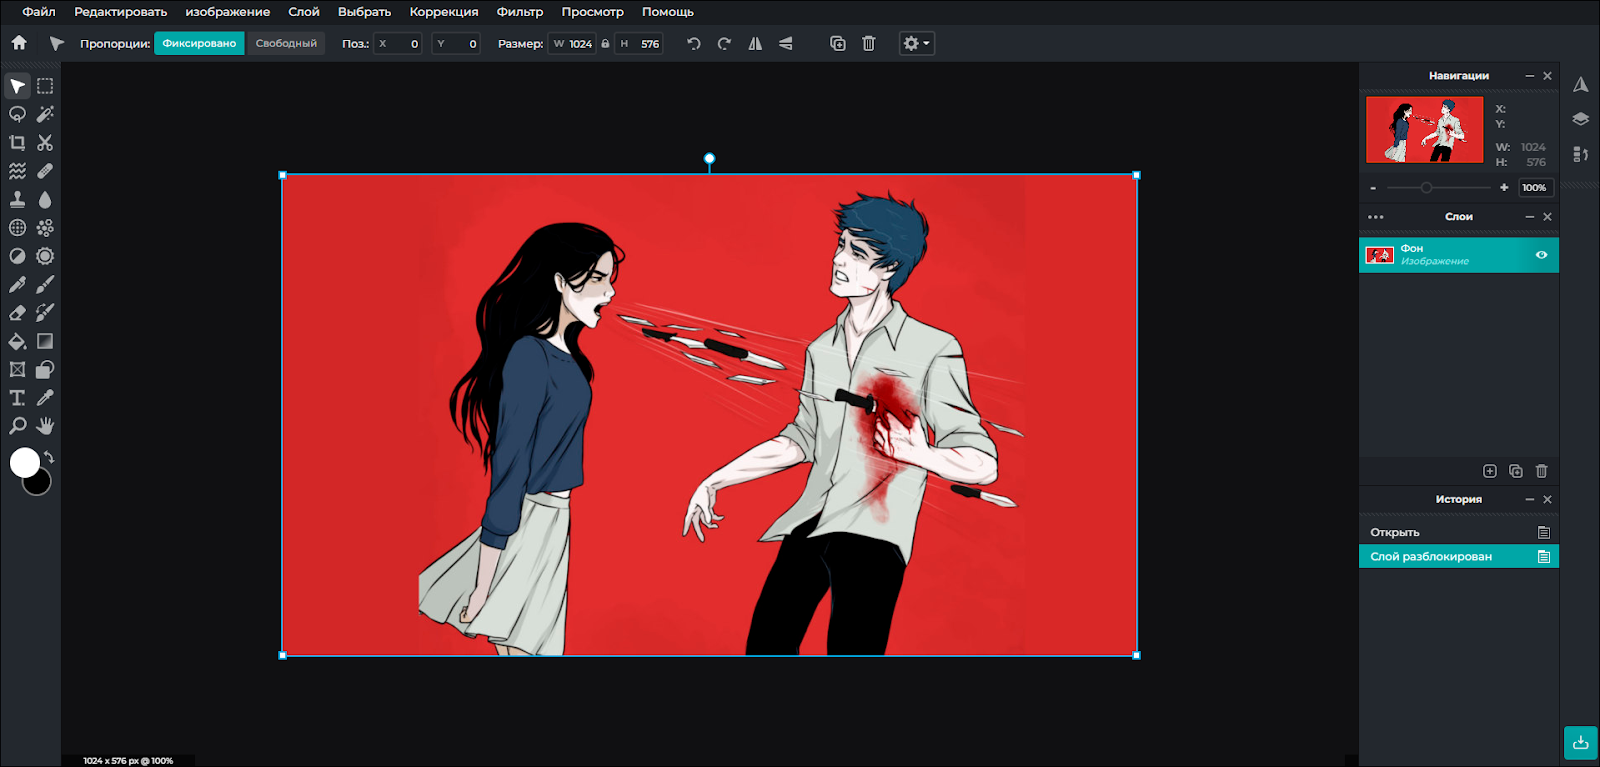Image resolution: width=1600 pixels, height=767 pixels.
Task: Select the Text tool
Action: click(17, 398)
